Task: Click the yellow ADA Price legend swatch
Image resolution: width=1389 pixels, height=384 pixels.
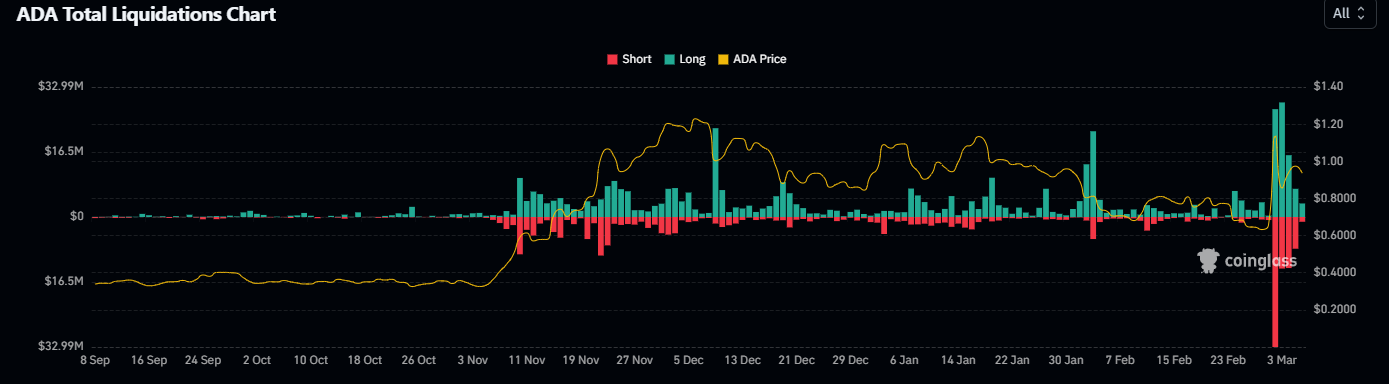Action: pyautogui.click(x=723, y=59)
